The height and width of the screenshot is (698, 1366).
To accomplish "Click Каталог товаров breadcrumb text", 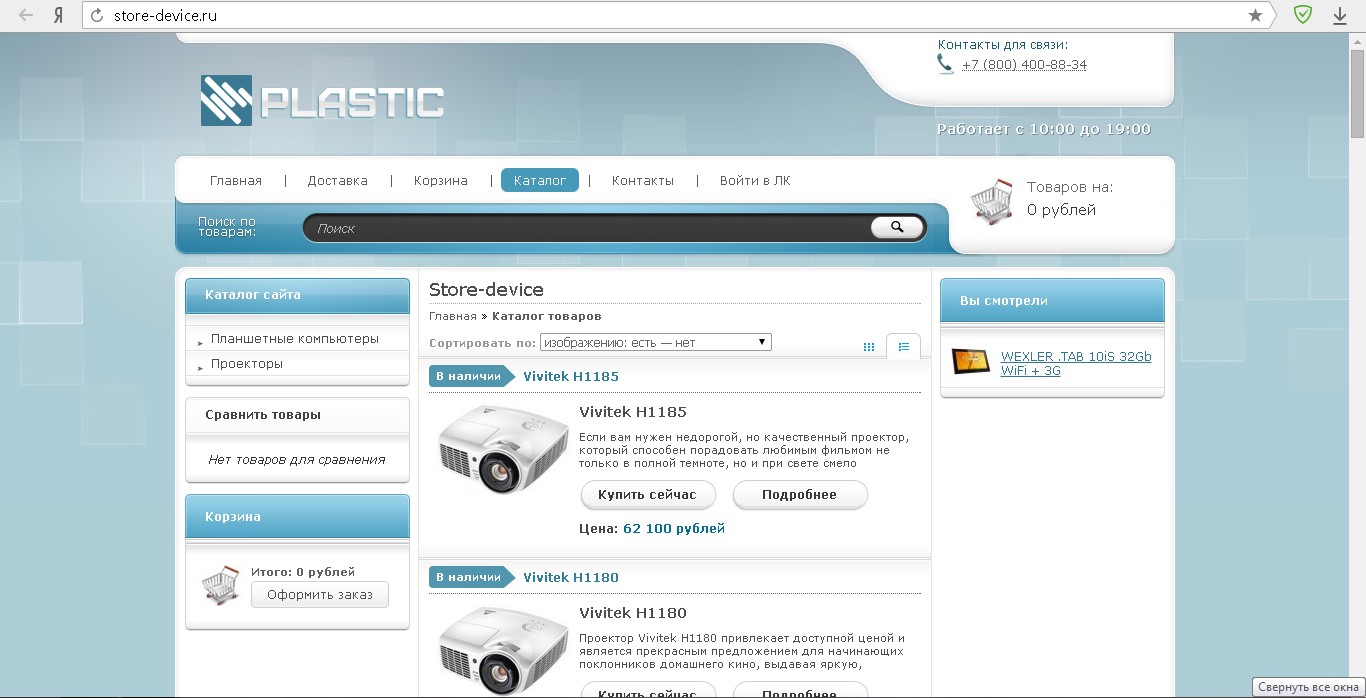I will coord(547,316).
